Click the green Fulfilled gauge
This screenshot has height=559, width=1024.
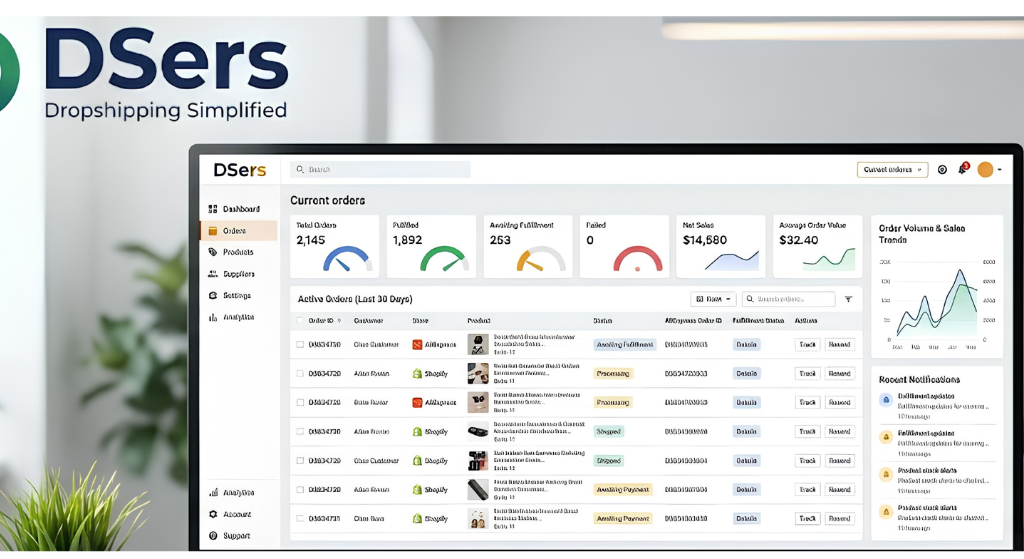click(x=444, y=259)
